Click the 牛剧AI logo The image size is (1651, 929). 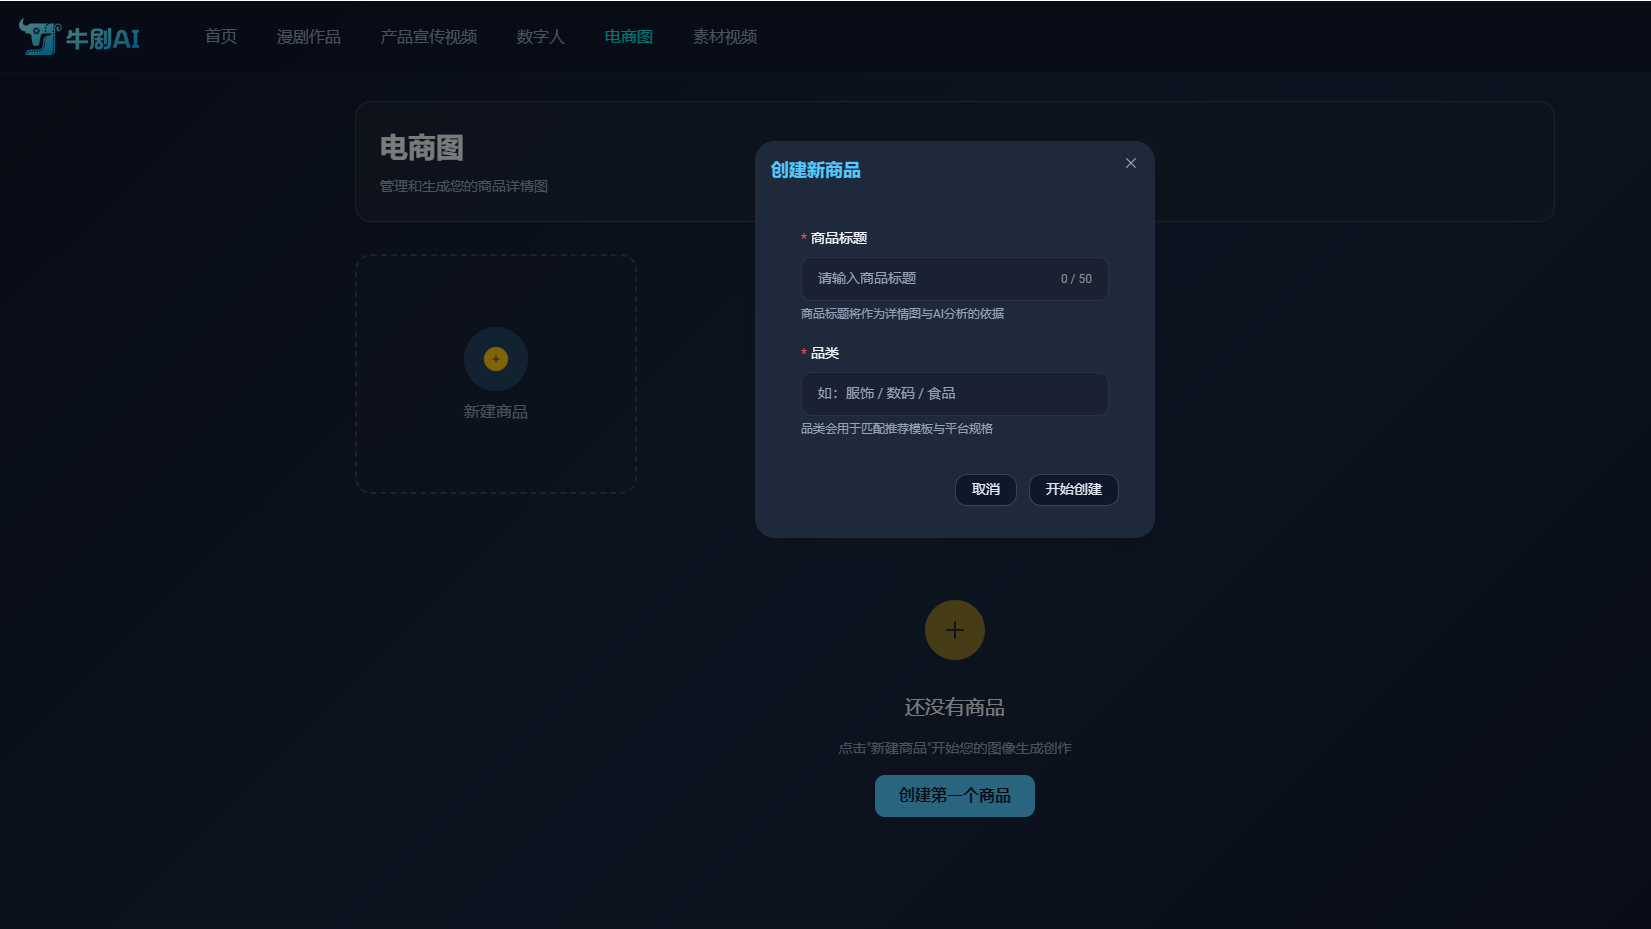click(79, 37)
